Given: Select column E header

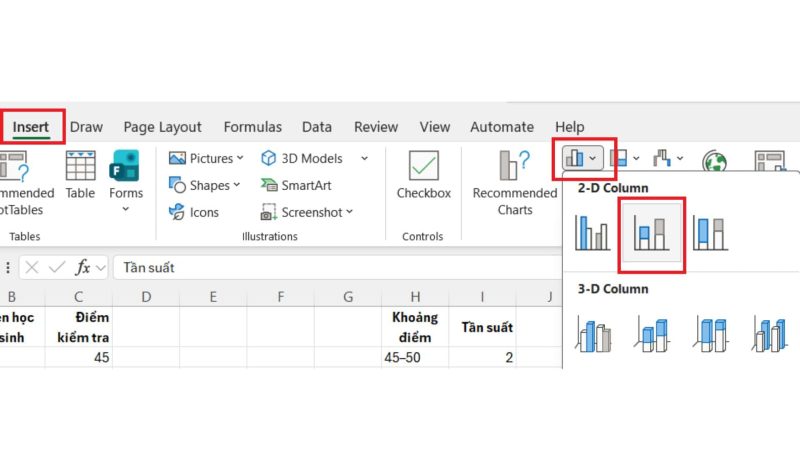Looking at the screenshot, I should [x=213, y=296].
